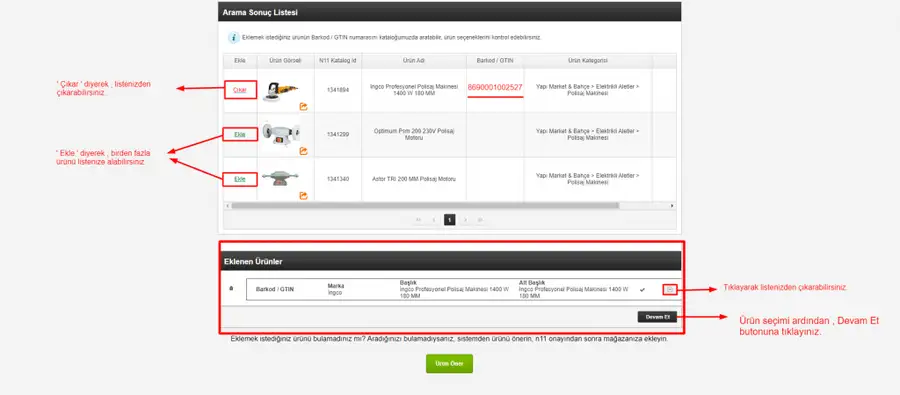Click the Ingco polisher product thumbnail
Image resolution: width=900 pixels, height=395 pixels.
[x=281, y=91]
